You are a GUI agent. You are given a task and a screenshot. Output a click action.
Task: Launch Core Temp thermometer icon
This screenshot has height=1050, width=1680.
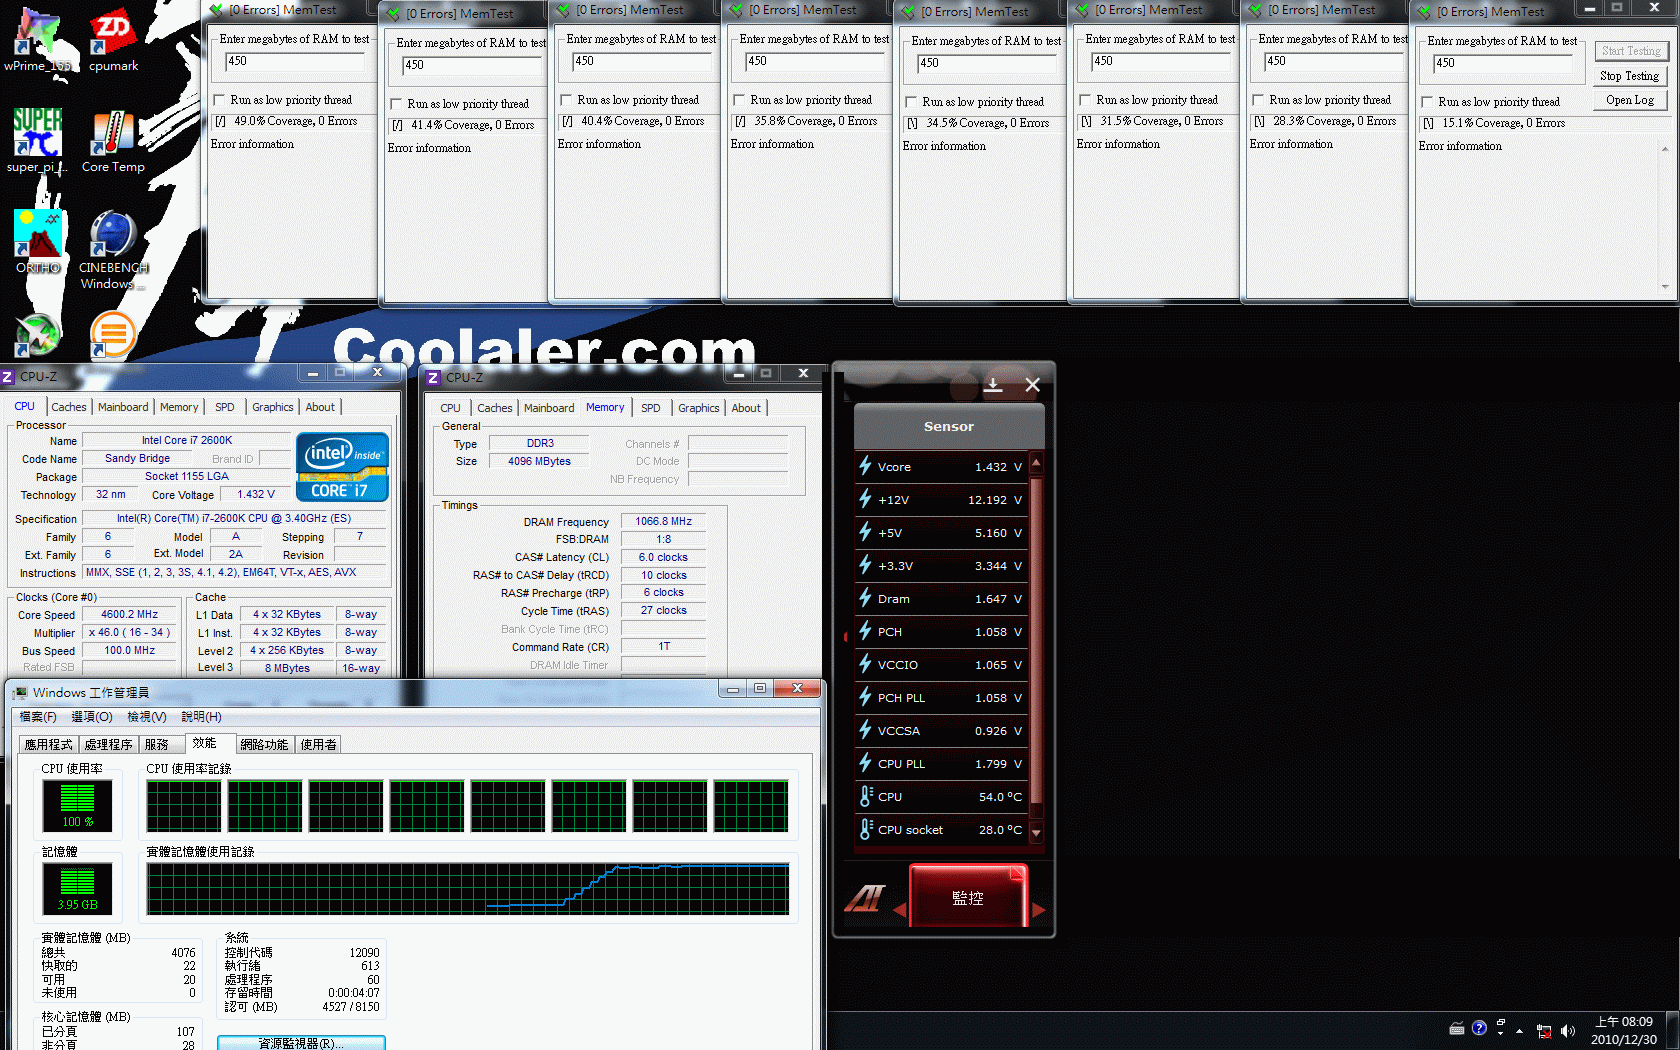113,141
